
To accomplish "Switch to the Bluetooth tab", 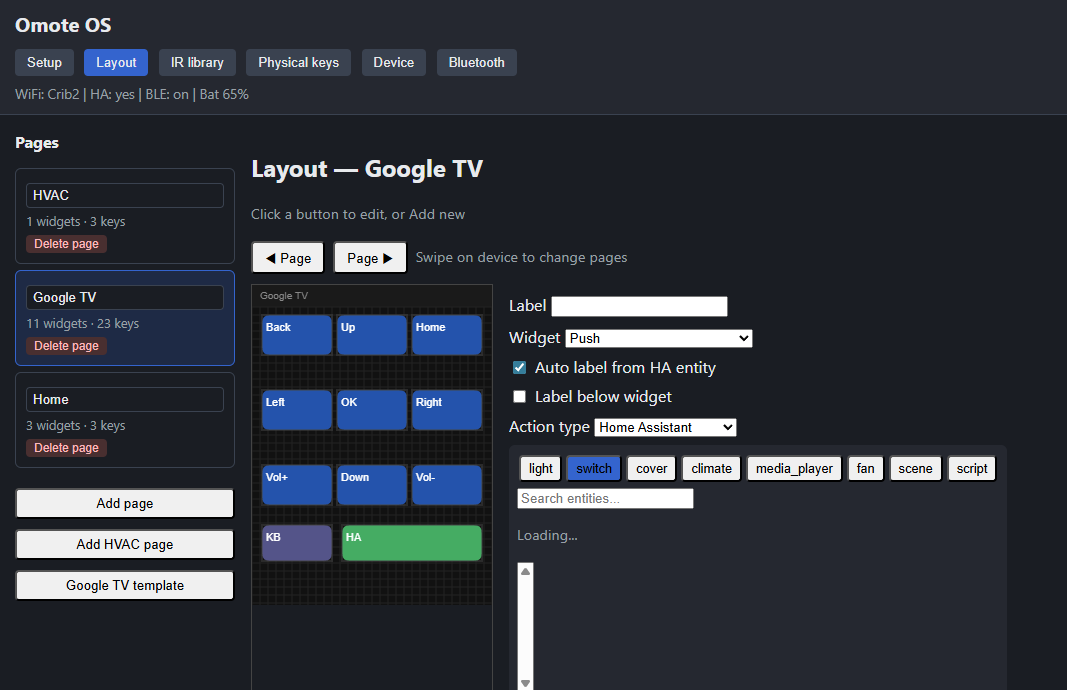I will click(476, 63).
